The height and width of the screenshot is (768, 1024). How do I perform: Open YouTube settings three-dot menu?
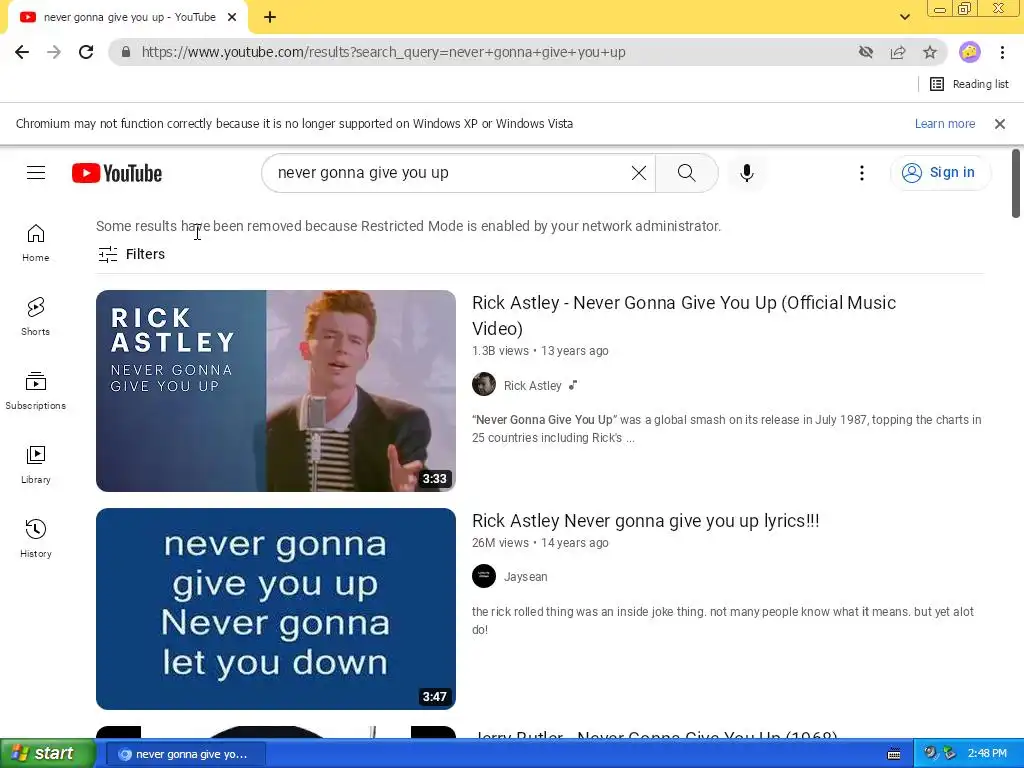pyautogui.click(x=862, y=173)
